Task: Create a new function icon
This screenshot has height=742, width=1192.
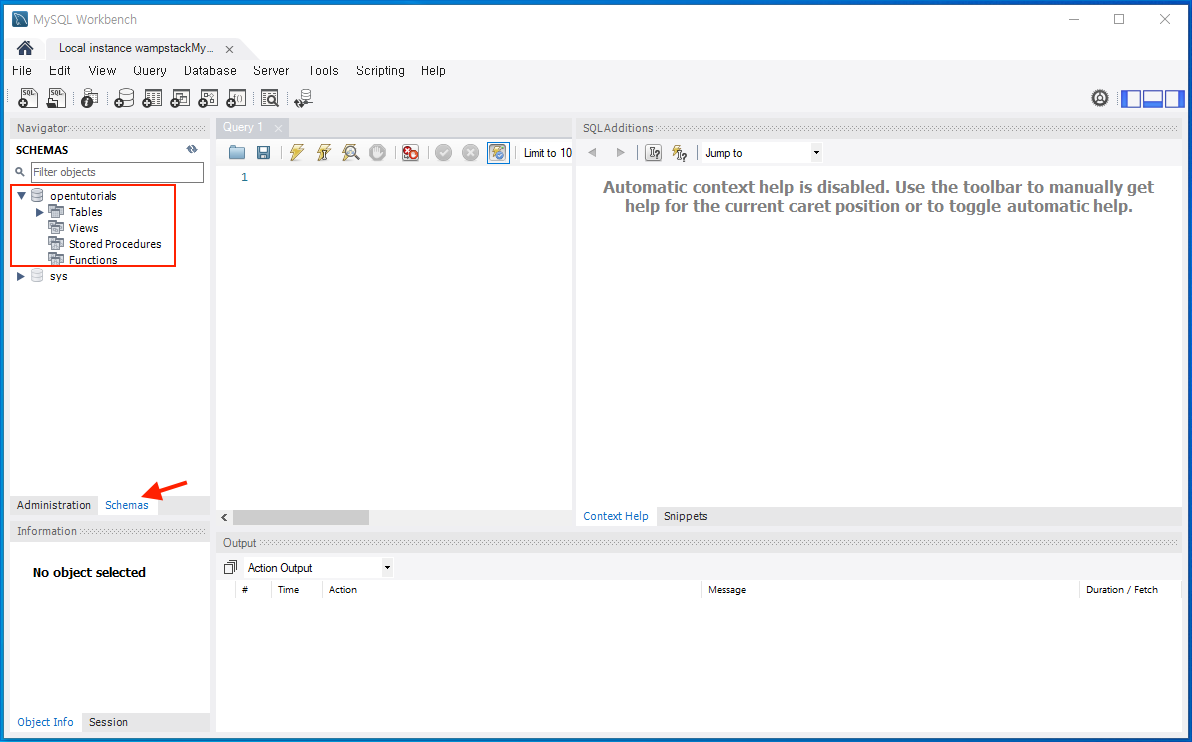Action: tap(236, 98)
